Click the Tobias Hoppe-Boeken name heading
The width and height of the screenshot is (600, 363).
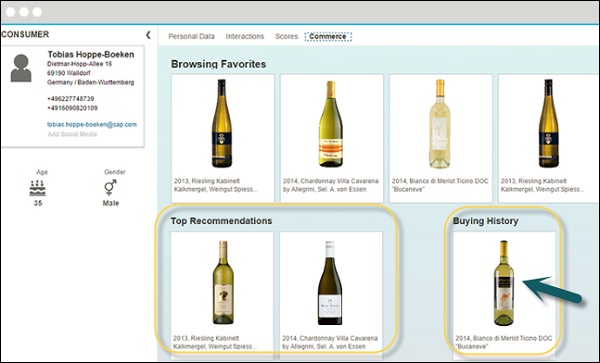(x=91, y=54)
